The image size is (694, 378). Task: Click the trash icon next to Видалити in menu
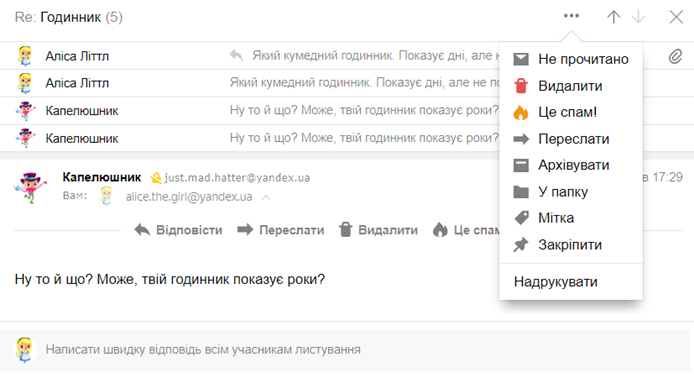(521, 85)
